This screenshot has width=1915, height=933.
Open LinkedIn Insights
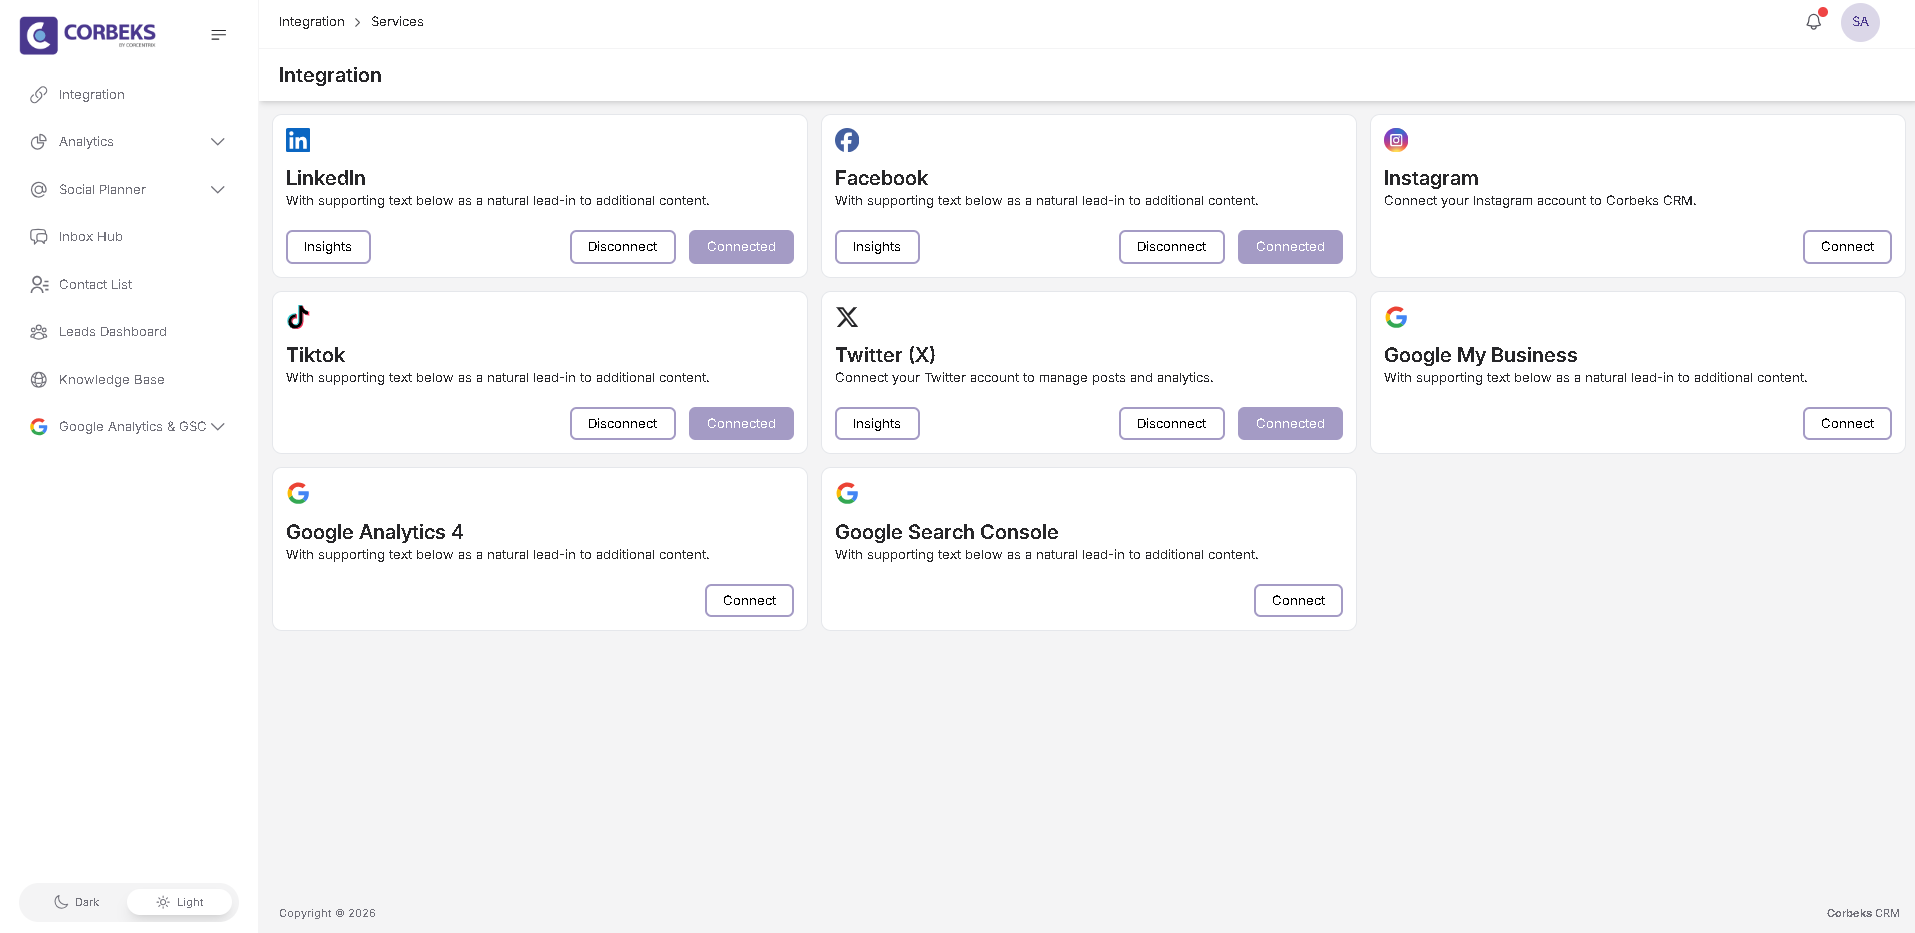[x=328, y=247]
